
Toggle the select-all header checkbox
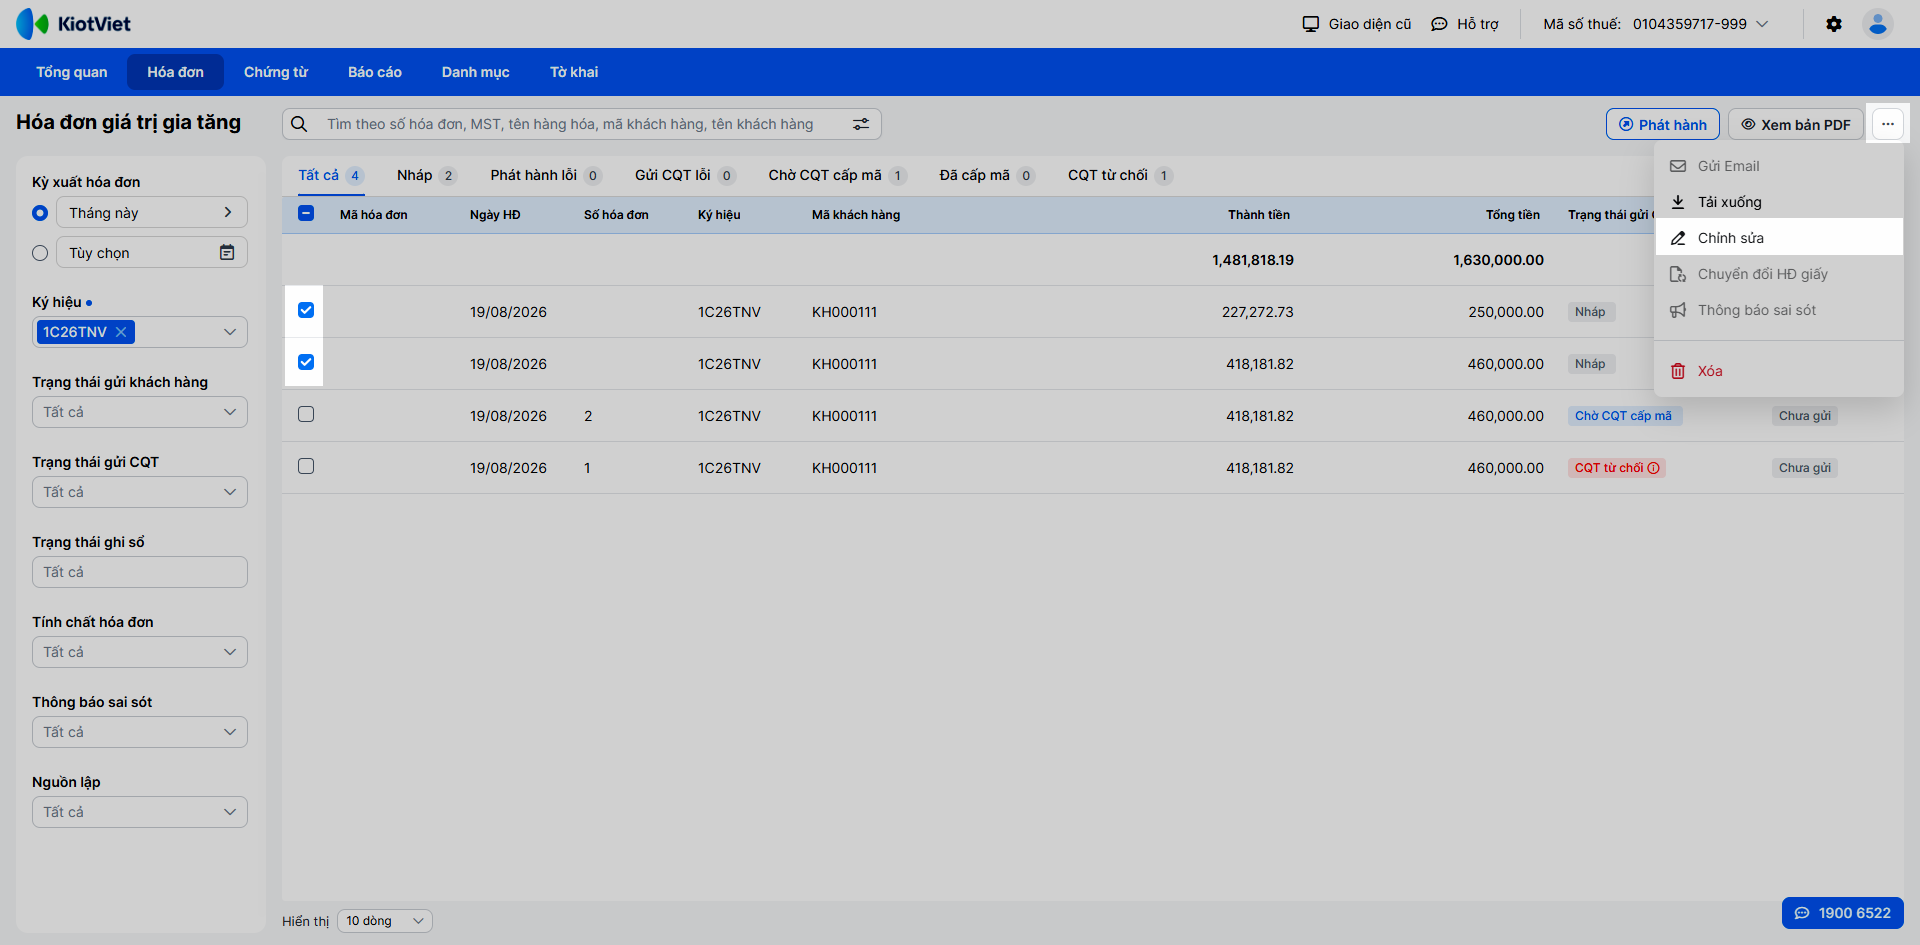point(306,213)
